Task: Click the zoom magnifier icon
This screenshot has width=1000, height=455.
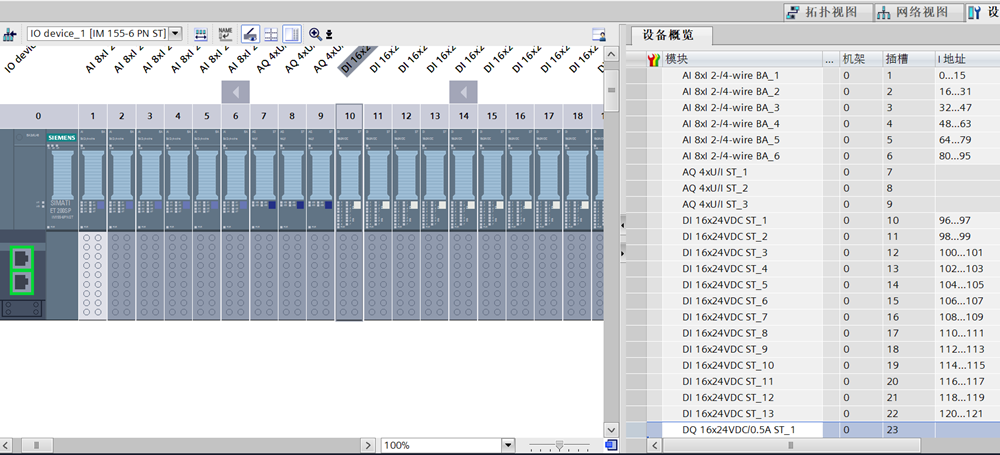Action: [315, 34]
